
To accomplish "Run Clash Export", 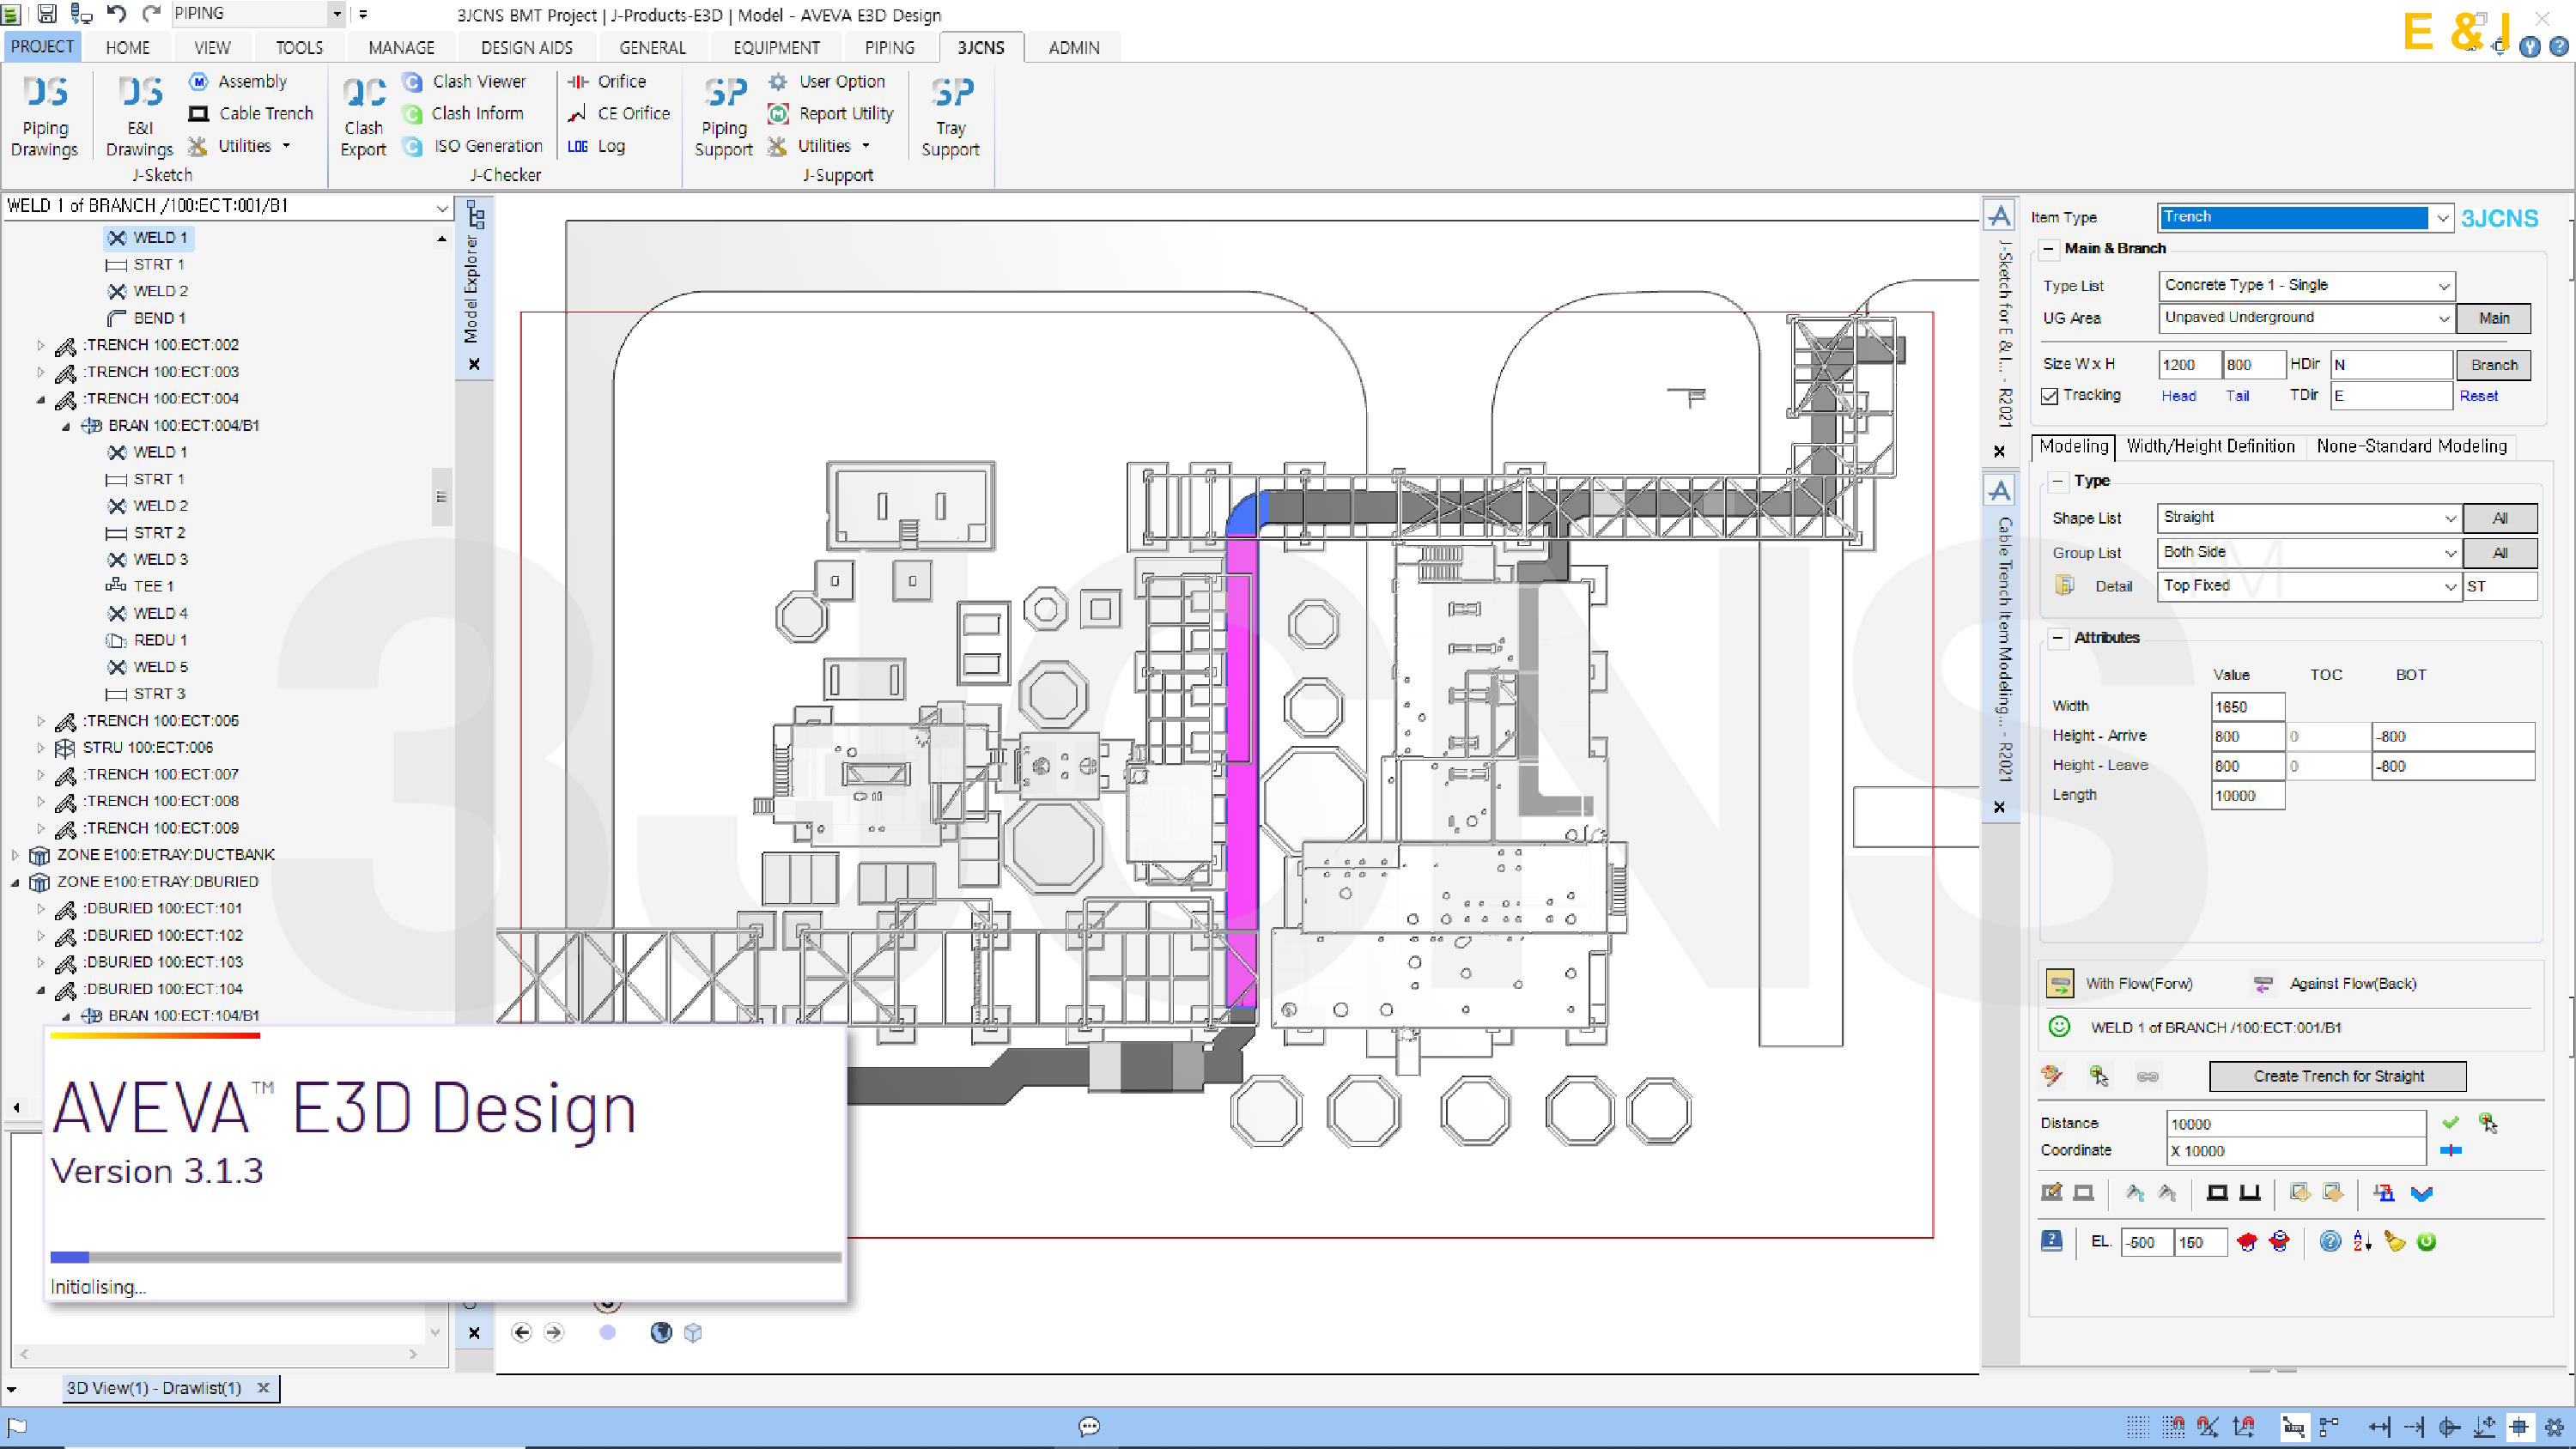I will coord(363,116).
